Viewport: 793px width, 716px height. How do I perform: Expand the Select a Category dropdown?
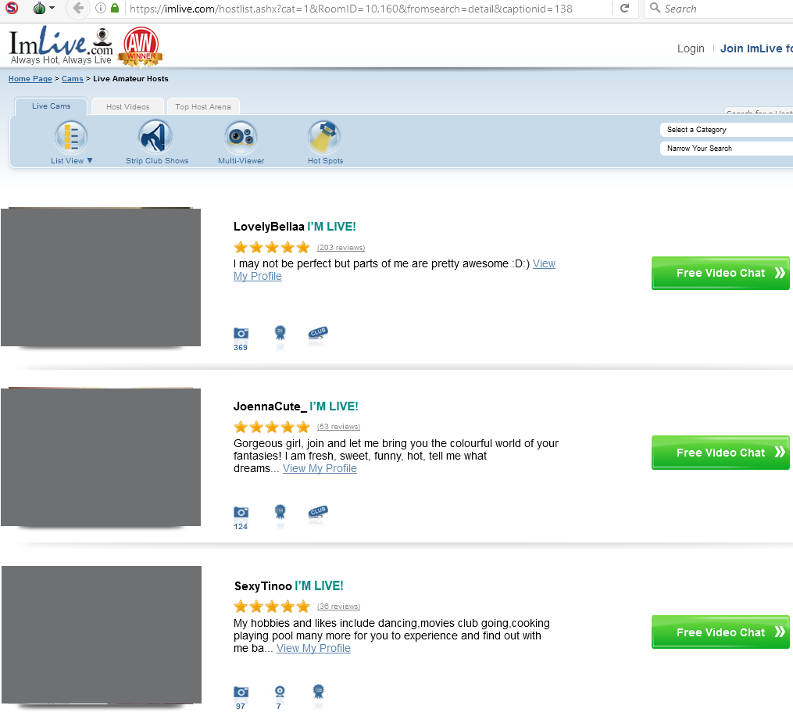tap(726, 130)
